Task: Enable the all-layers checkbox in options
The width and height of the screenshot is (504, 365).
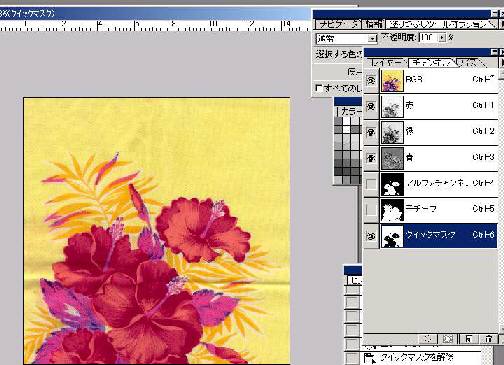Action: [319, 88]
